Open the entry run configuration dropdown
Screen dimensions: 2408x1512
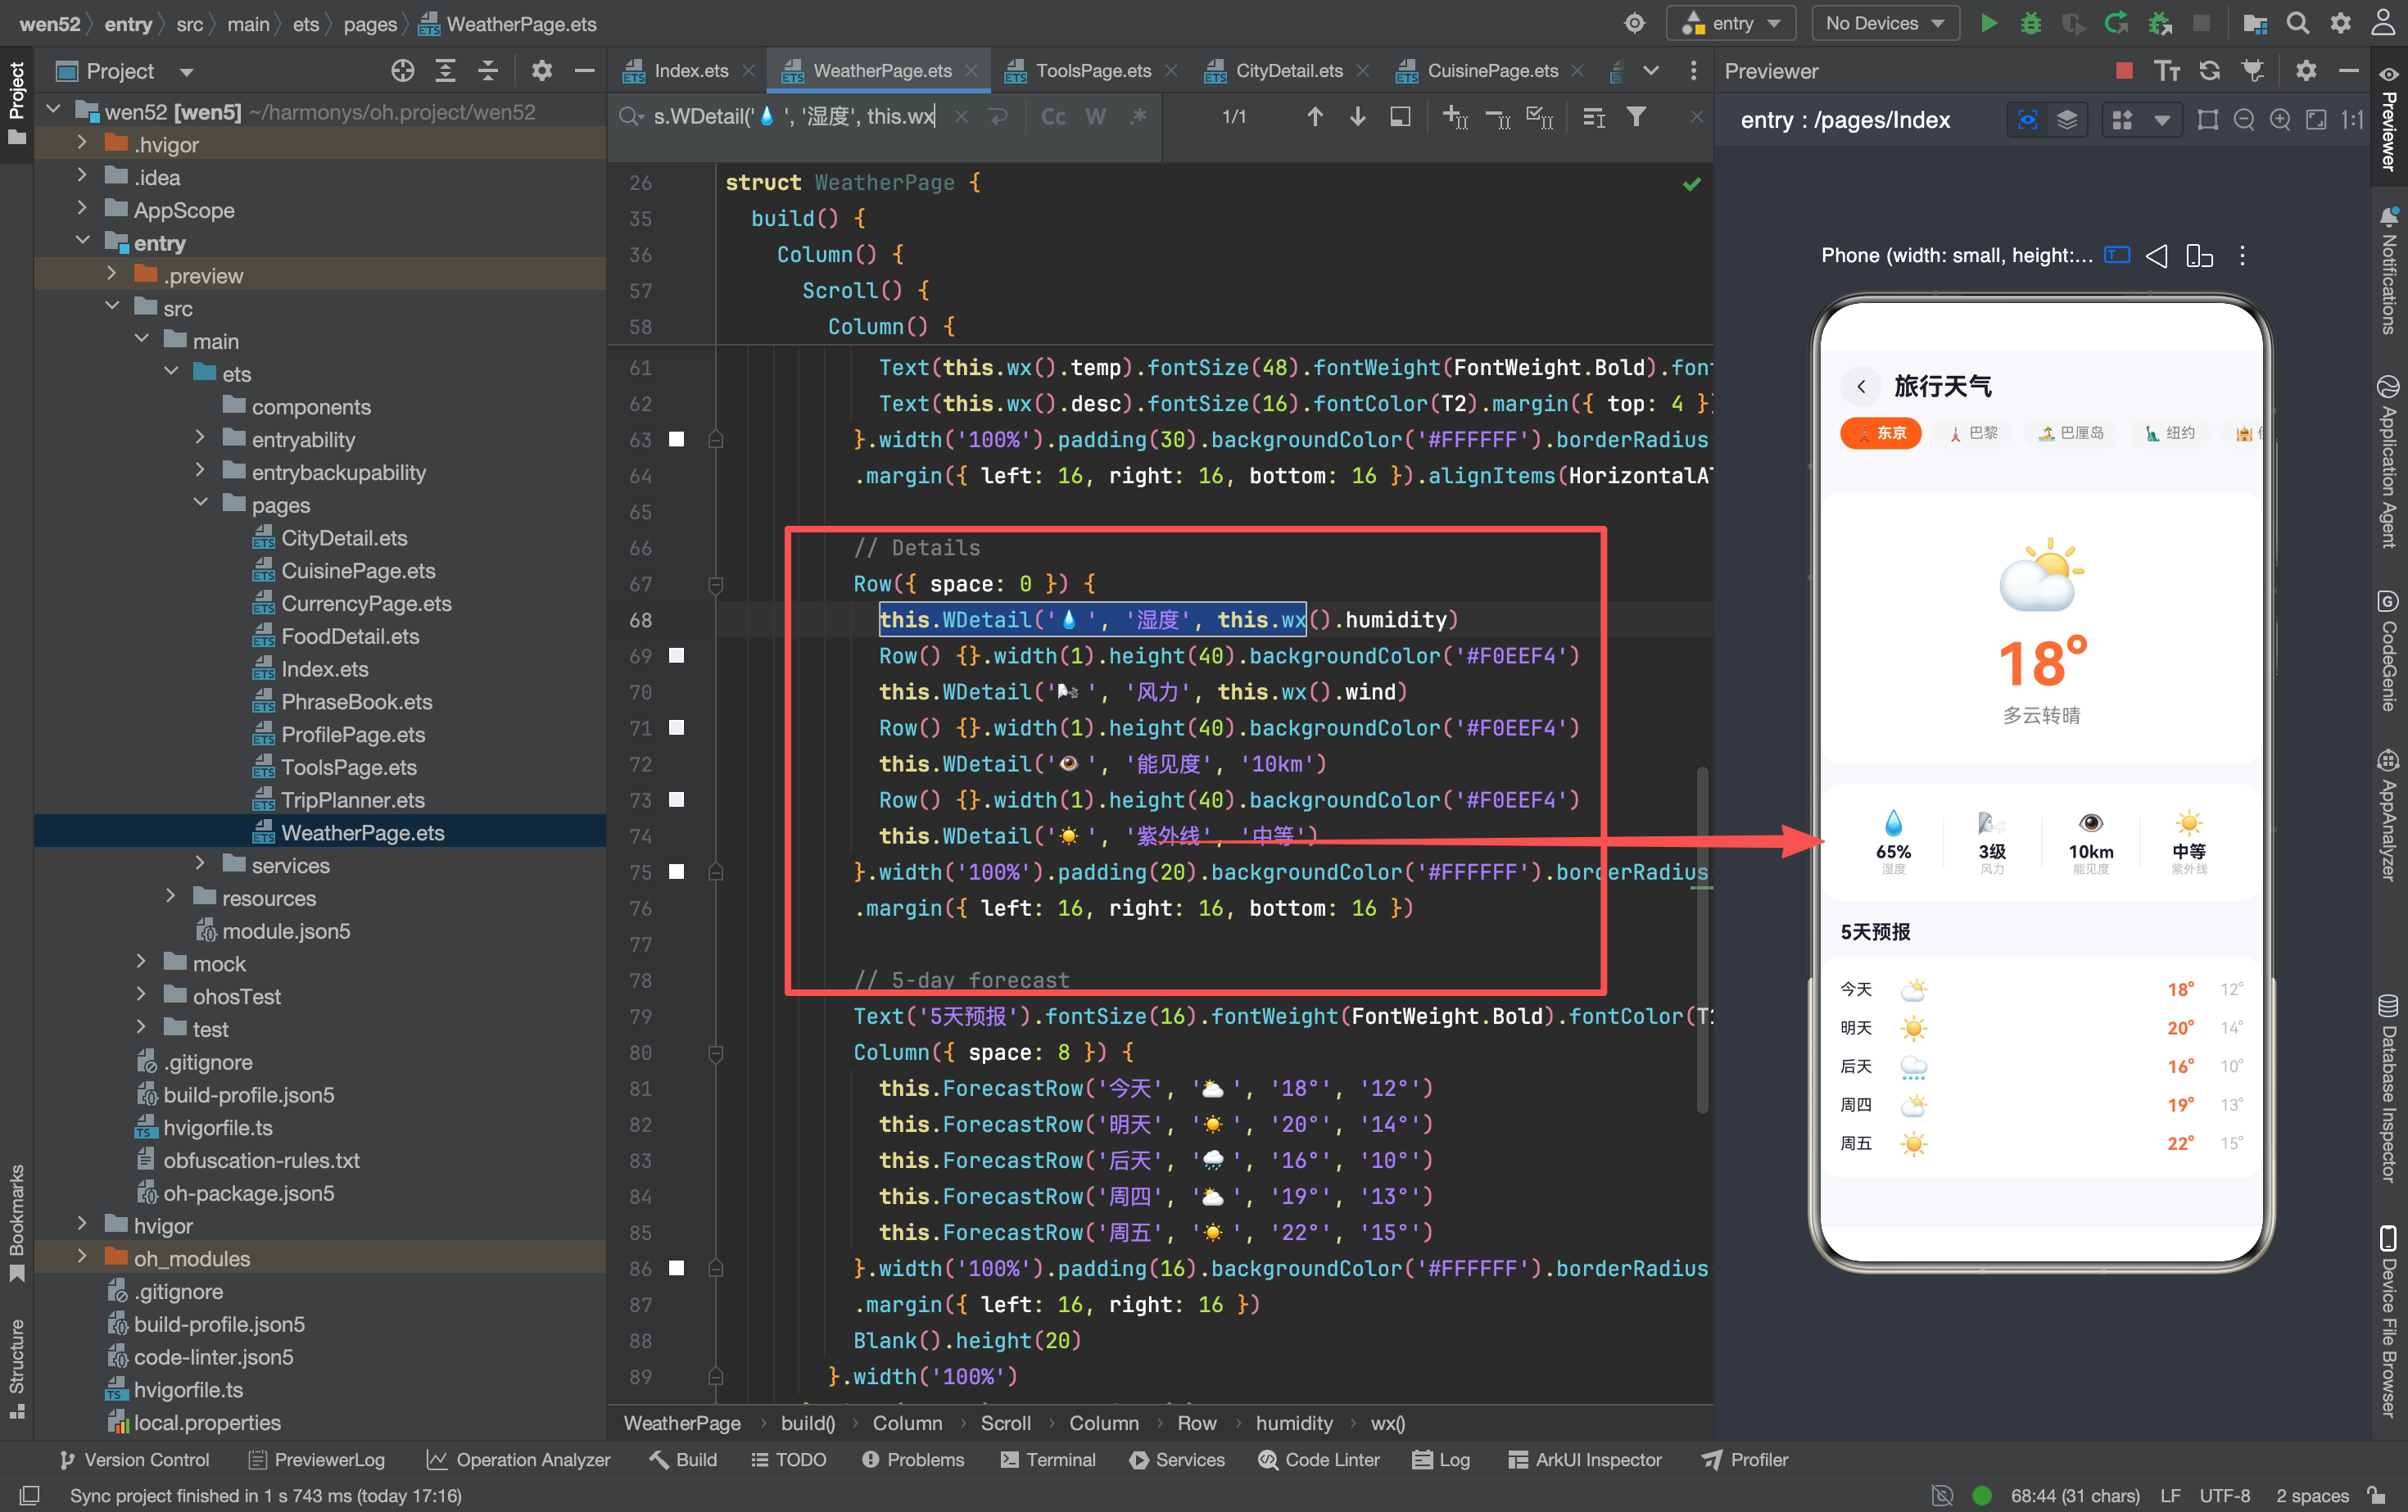[1731, 23]
